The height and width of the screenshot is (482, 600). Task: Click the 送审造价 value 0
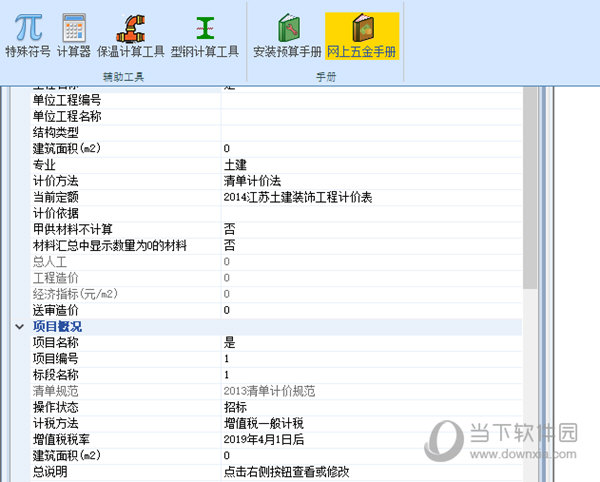[372, 310]
